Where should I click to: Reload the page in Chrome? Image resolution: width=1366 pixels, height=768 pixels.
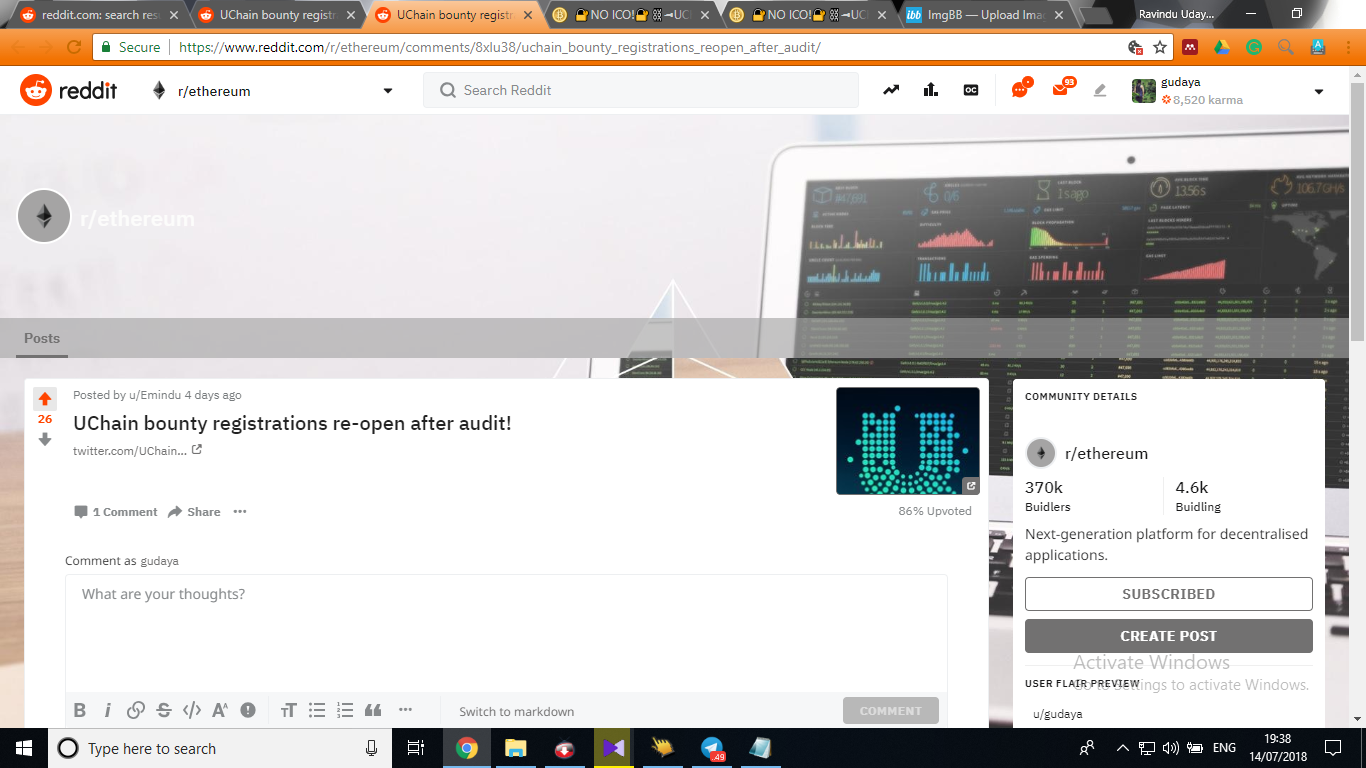point(74,47)
